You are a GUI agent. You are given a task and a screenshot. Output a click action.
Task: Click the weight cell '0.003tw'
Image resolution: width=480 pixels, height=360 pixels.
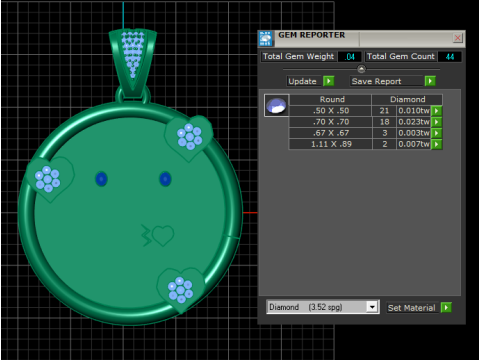click(414, 133)
